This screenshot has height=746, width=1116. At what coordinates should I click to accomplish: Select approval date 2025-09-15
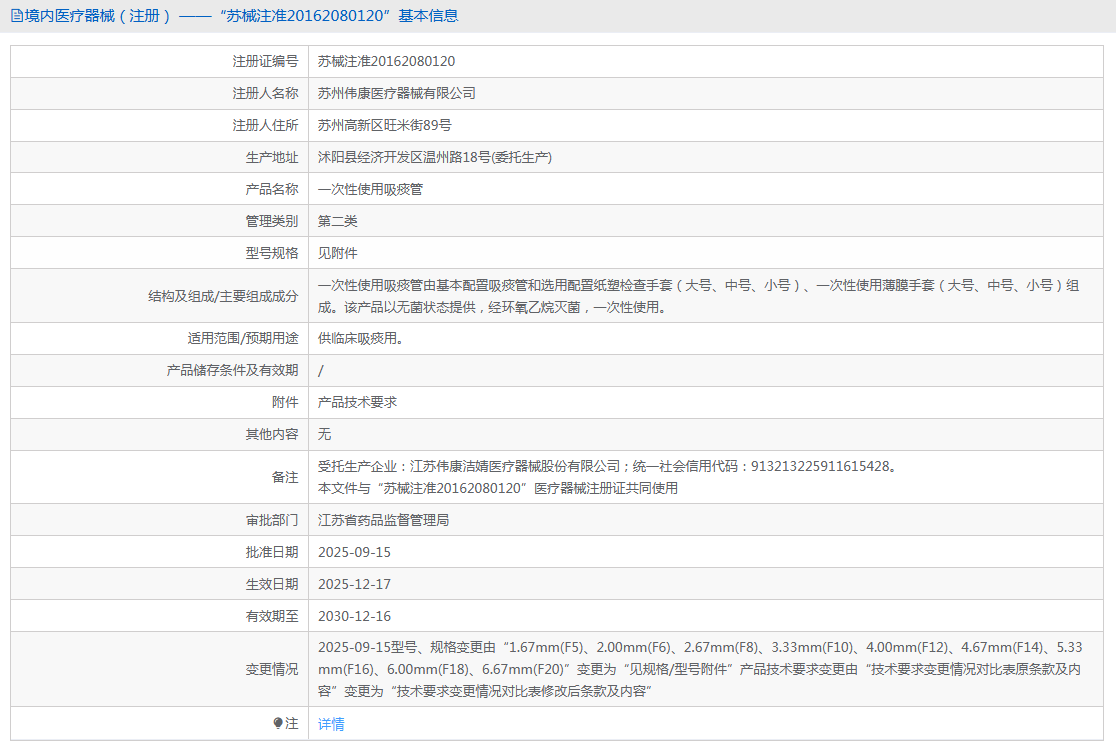tap(354, 552)
